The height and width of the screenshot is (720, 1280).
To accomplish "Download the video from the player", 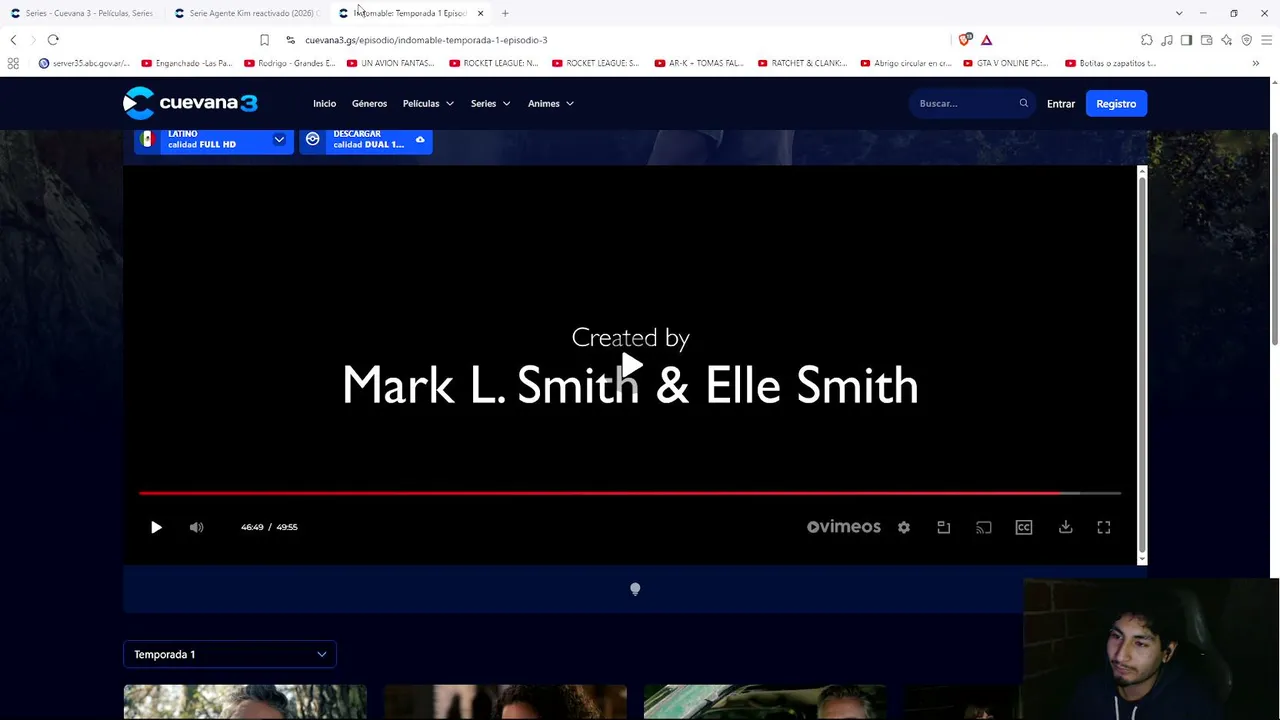I will coord(1066,527).
